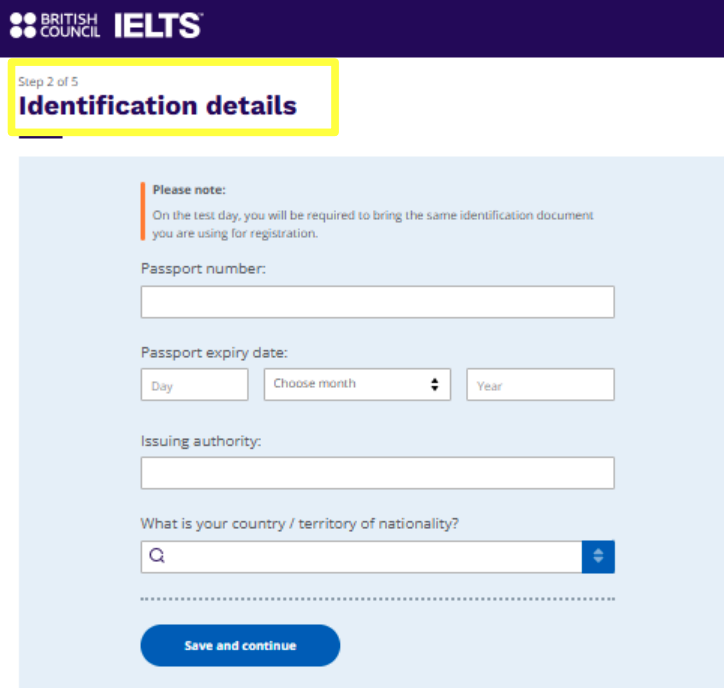Click the Issuing authority text box
The image size is (724, 688).
pos(377,473)
